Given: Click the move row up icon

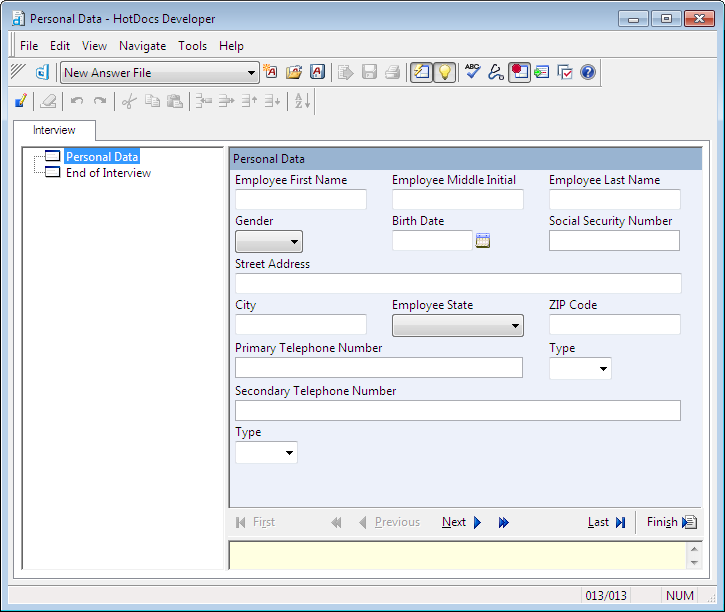Looking at the screenshot, I should (250, 101).
